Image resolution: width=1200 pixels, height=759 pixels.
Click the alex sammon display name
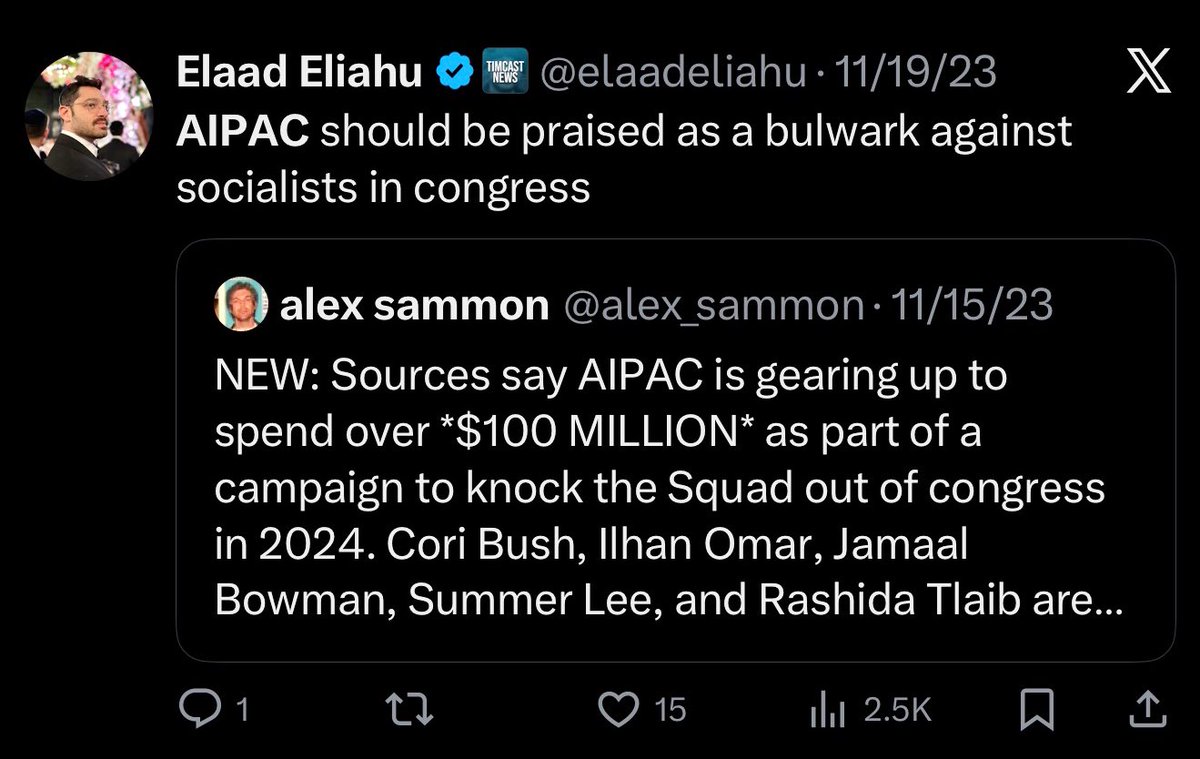pos(414,306)
